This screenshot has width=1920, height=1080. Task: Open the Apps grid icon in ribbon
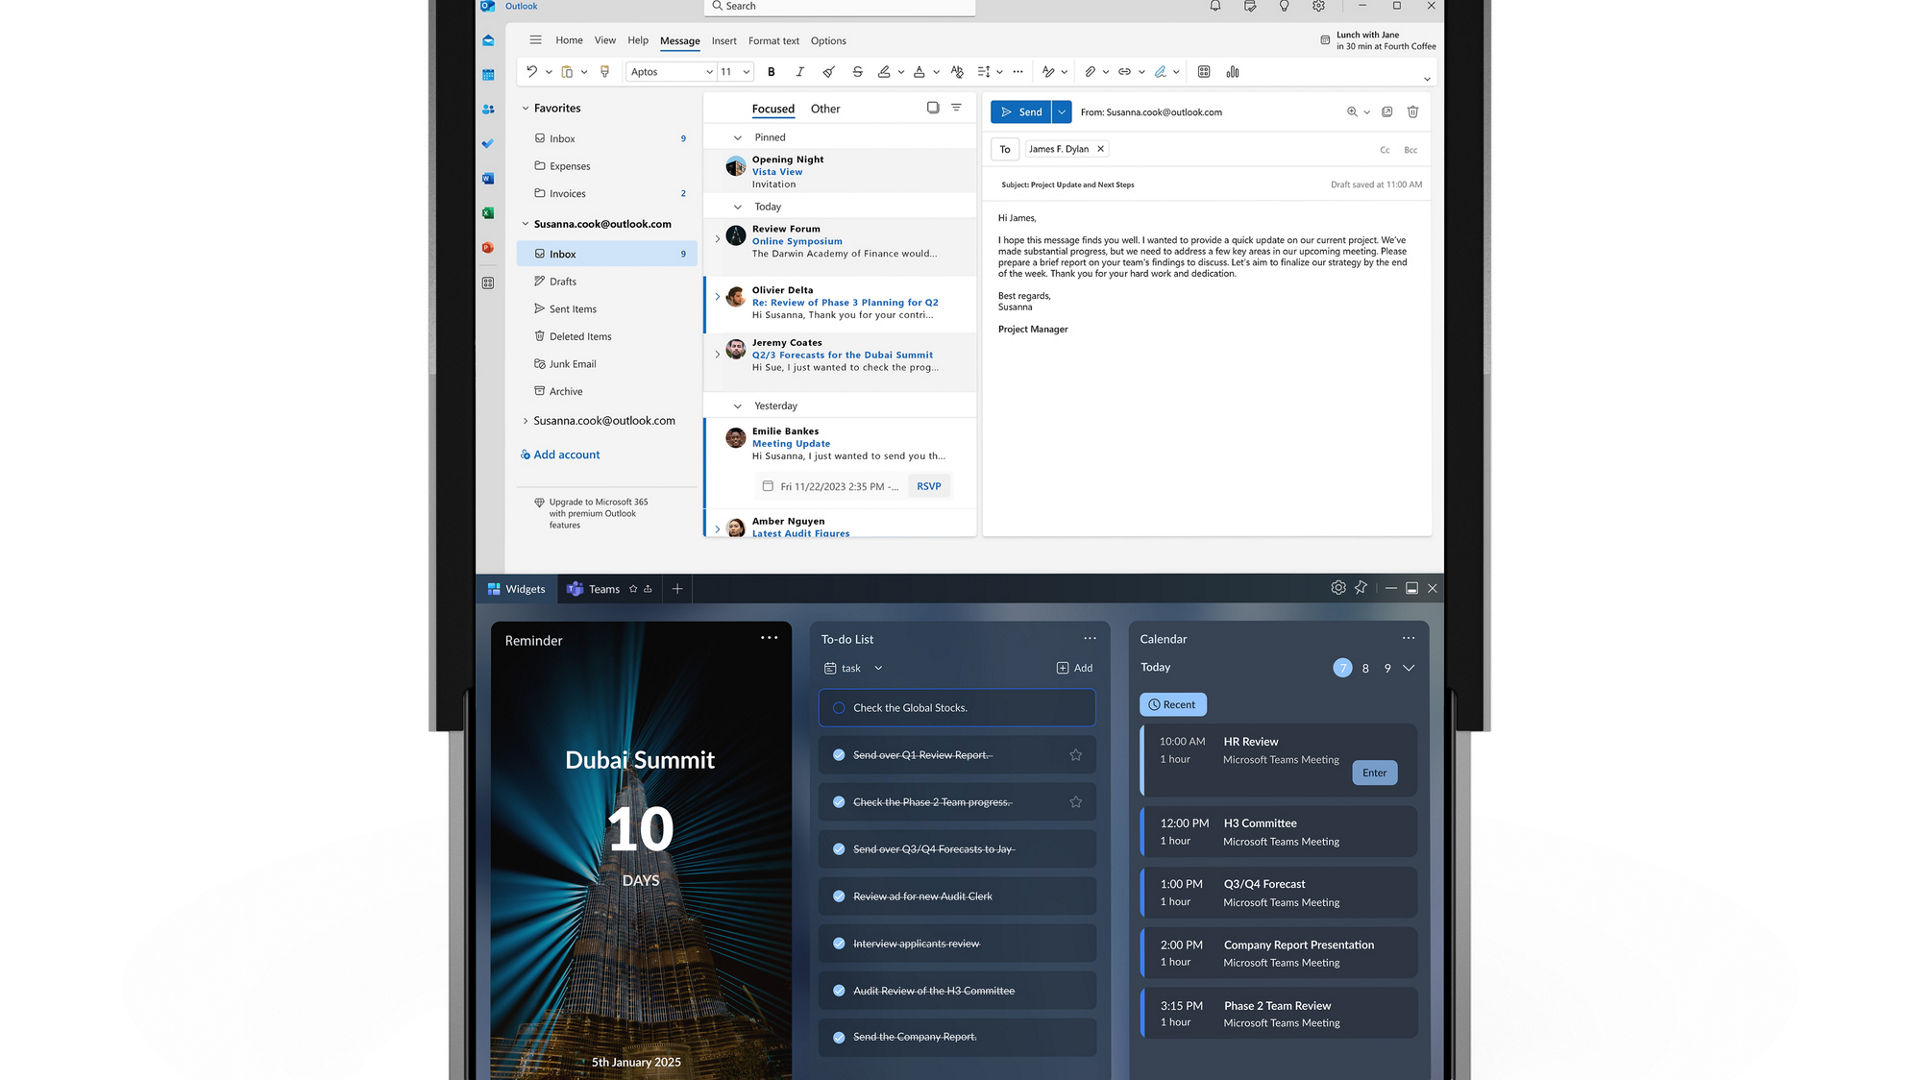coord(1204,72)
